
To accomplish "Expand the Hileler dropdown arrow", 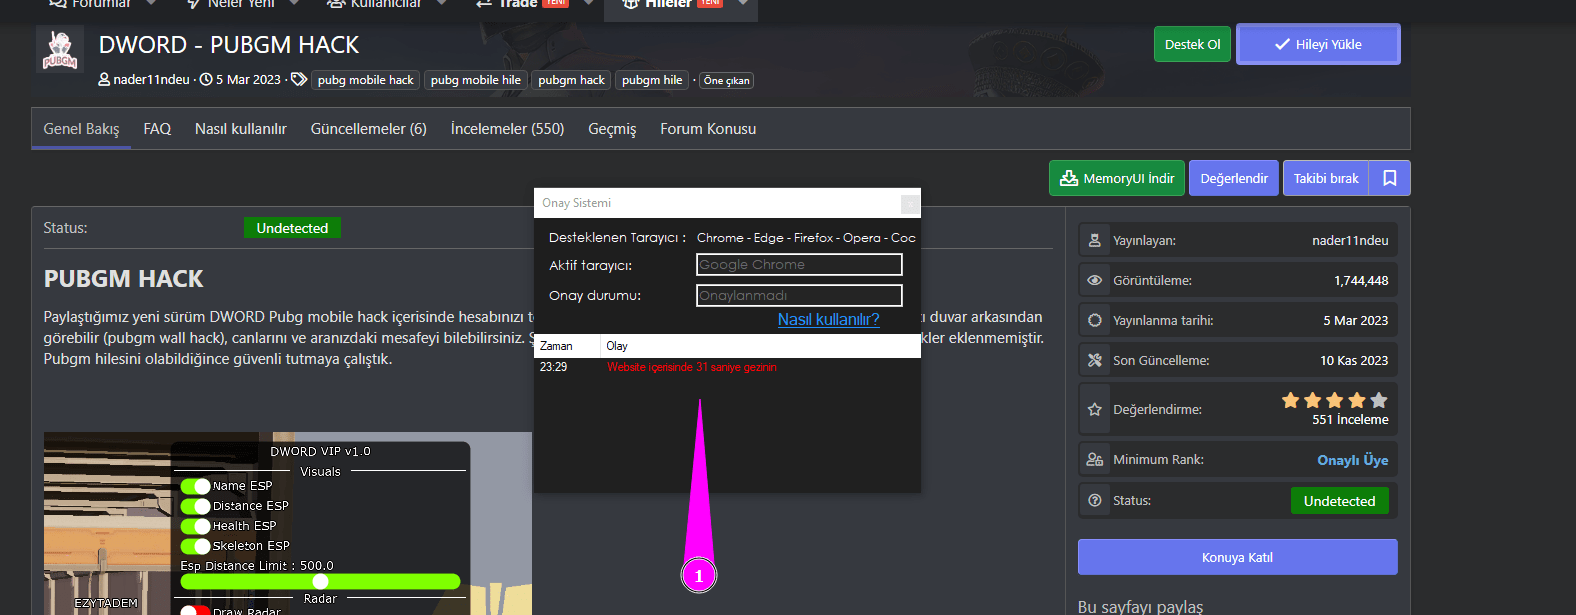I will [742, 3].
